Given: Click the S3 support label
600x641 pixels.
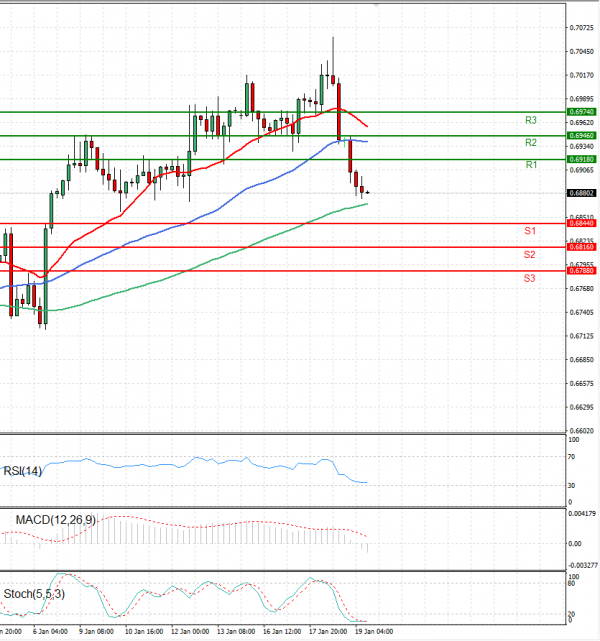Looking at the screenshot, I should coord(529,278).
